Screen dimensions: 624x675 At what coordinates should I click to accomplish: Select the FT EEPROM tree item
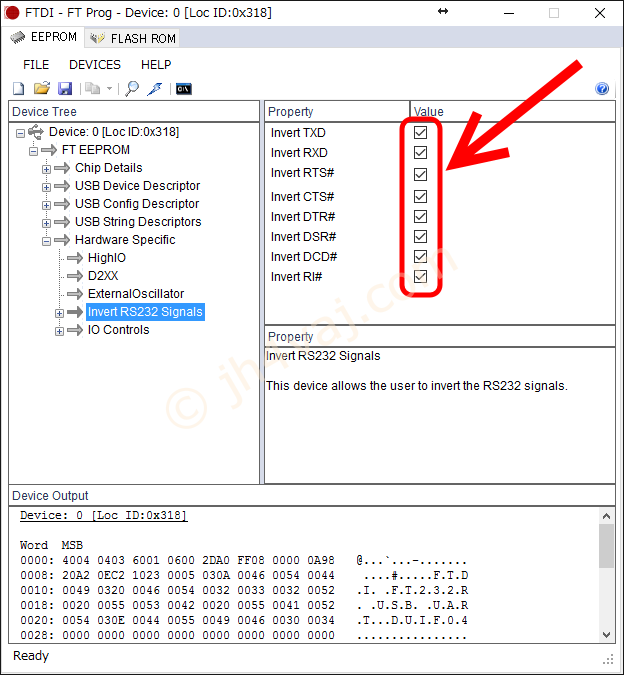point(96,150)
